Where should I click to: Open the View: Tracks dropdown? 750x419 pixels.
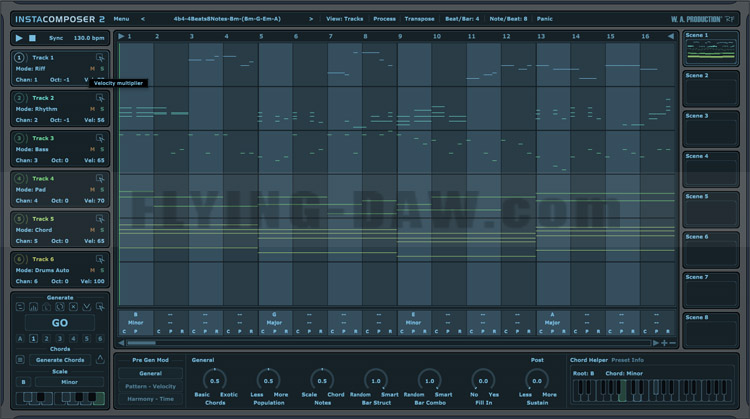[344, 19]
